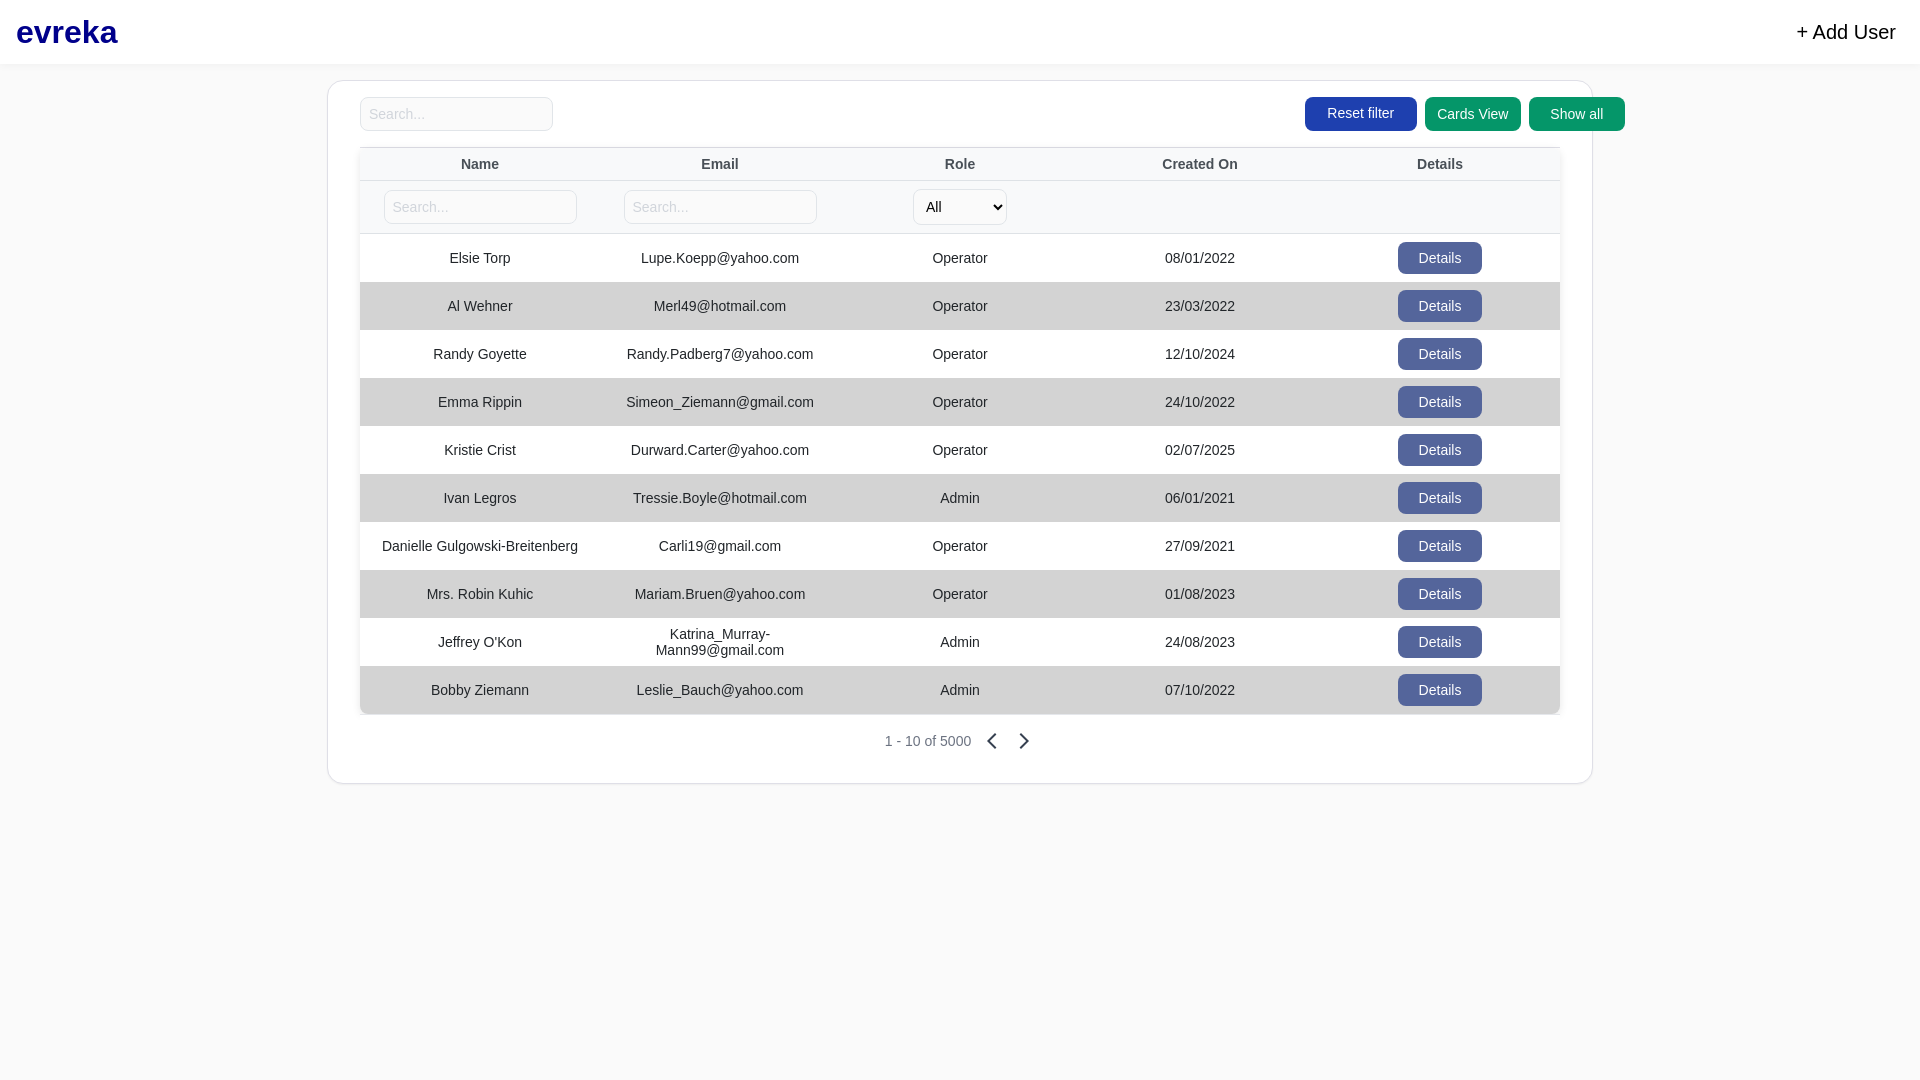Click the date 24/08/2023
The image size is (1920, 1080).
(x=1200, y=642)
